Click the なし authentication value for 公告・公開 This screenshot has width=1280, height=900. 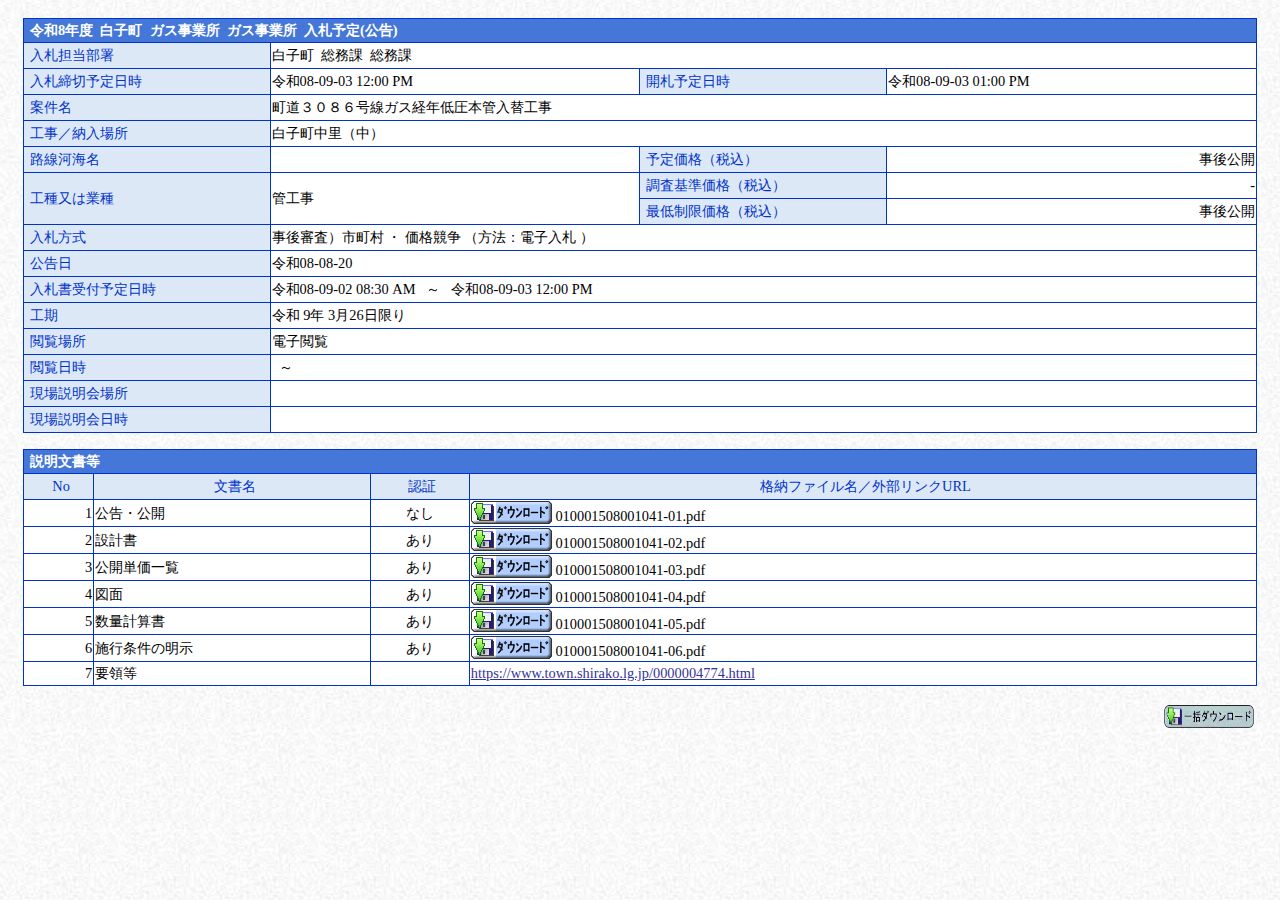[420, 513]
